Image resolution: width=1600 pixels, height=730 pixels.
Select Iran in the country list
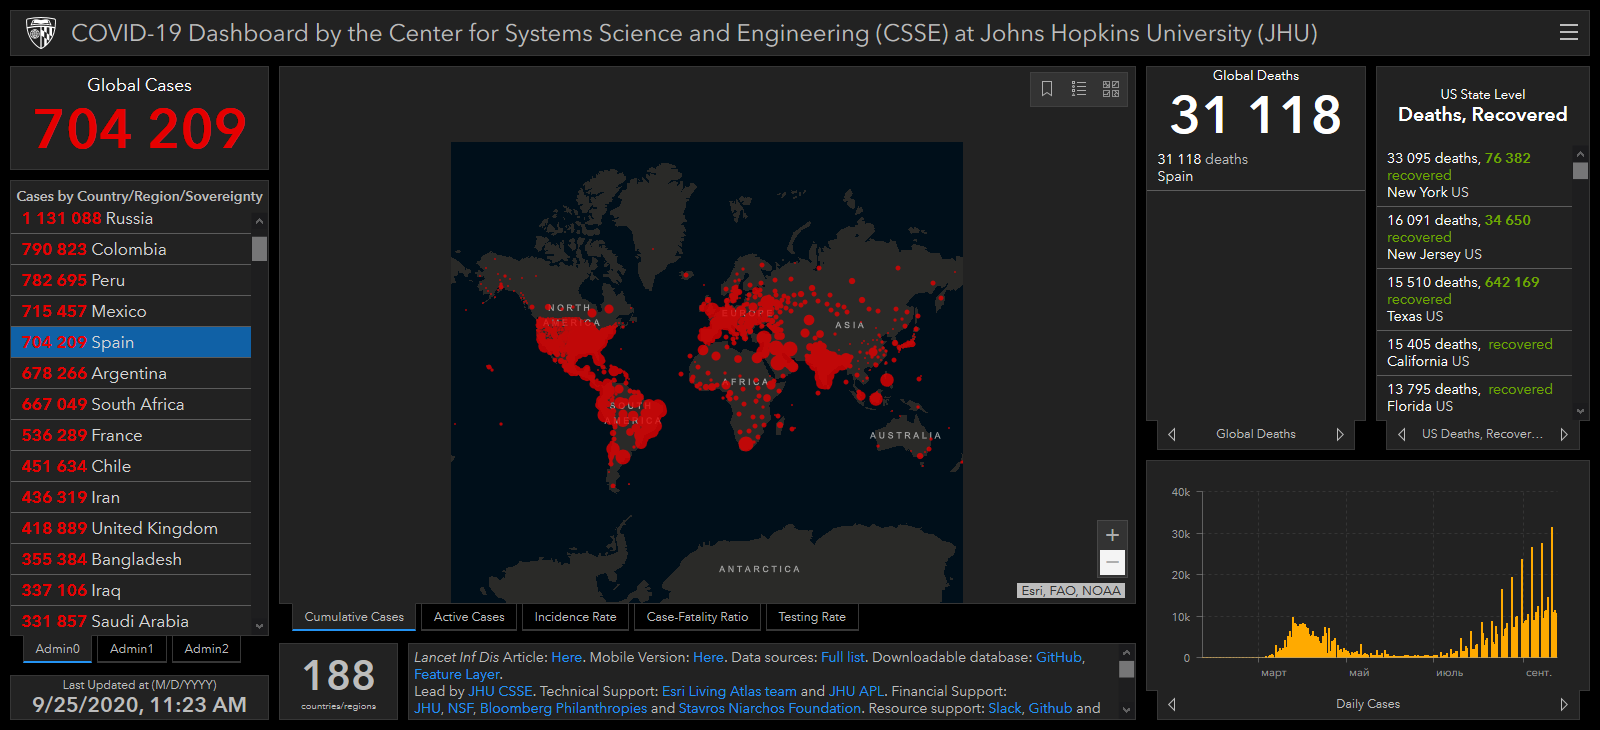(x=131, y=497)
